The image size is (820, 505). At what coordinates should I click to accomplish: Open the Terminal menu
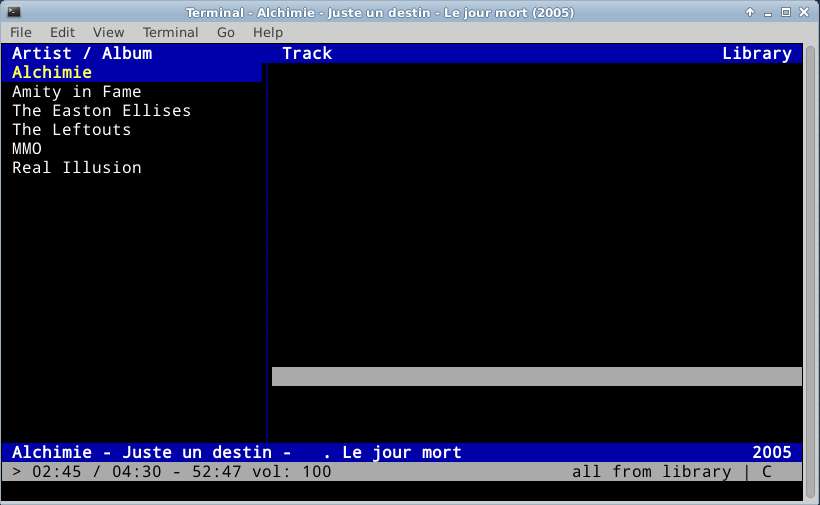(x=170, y=32)
